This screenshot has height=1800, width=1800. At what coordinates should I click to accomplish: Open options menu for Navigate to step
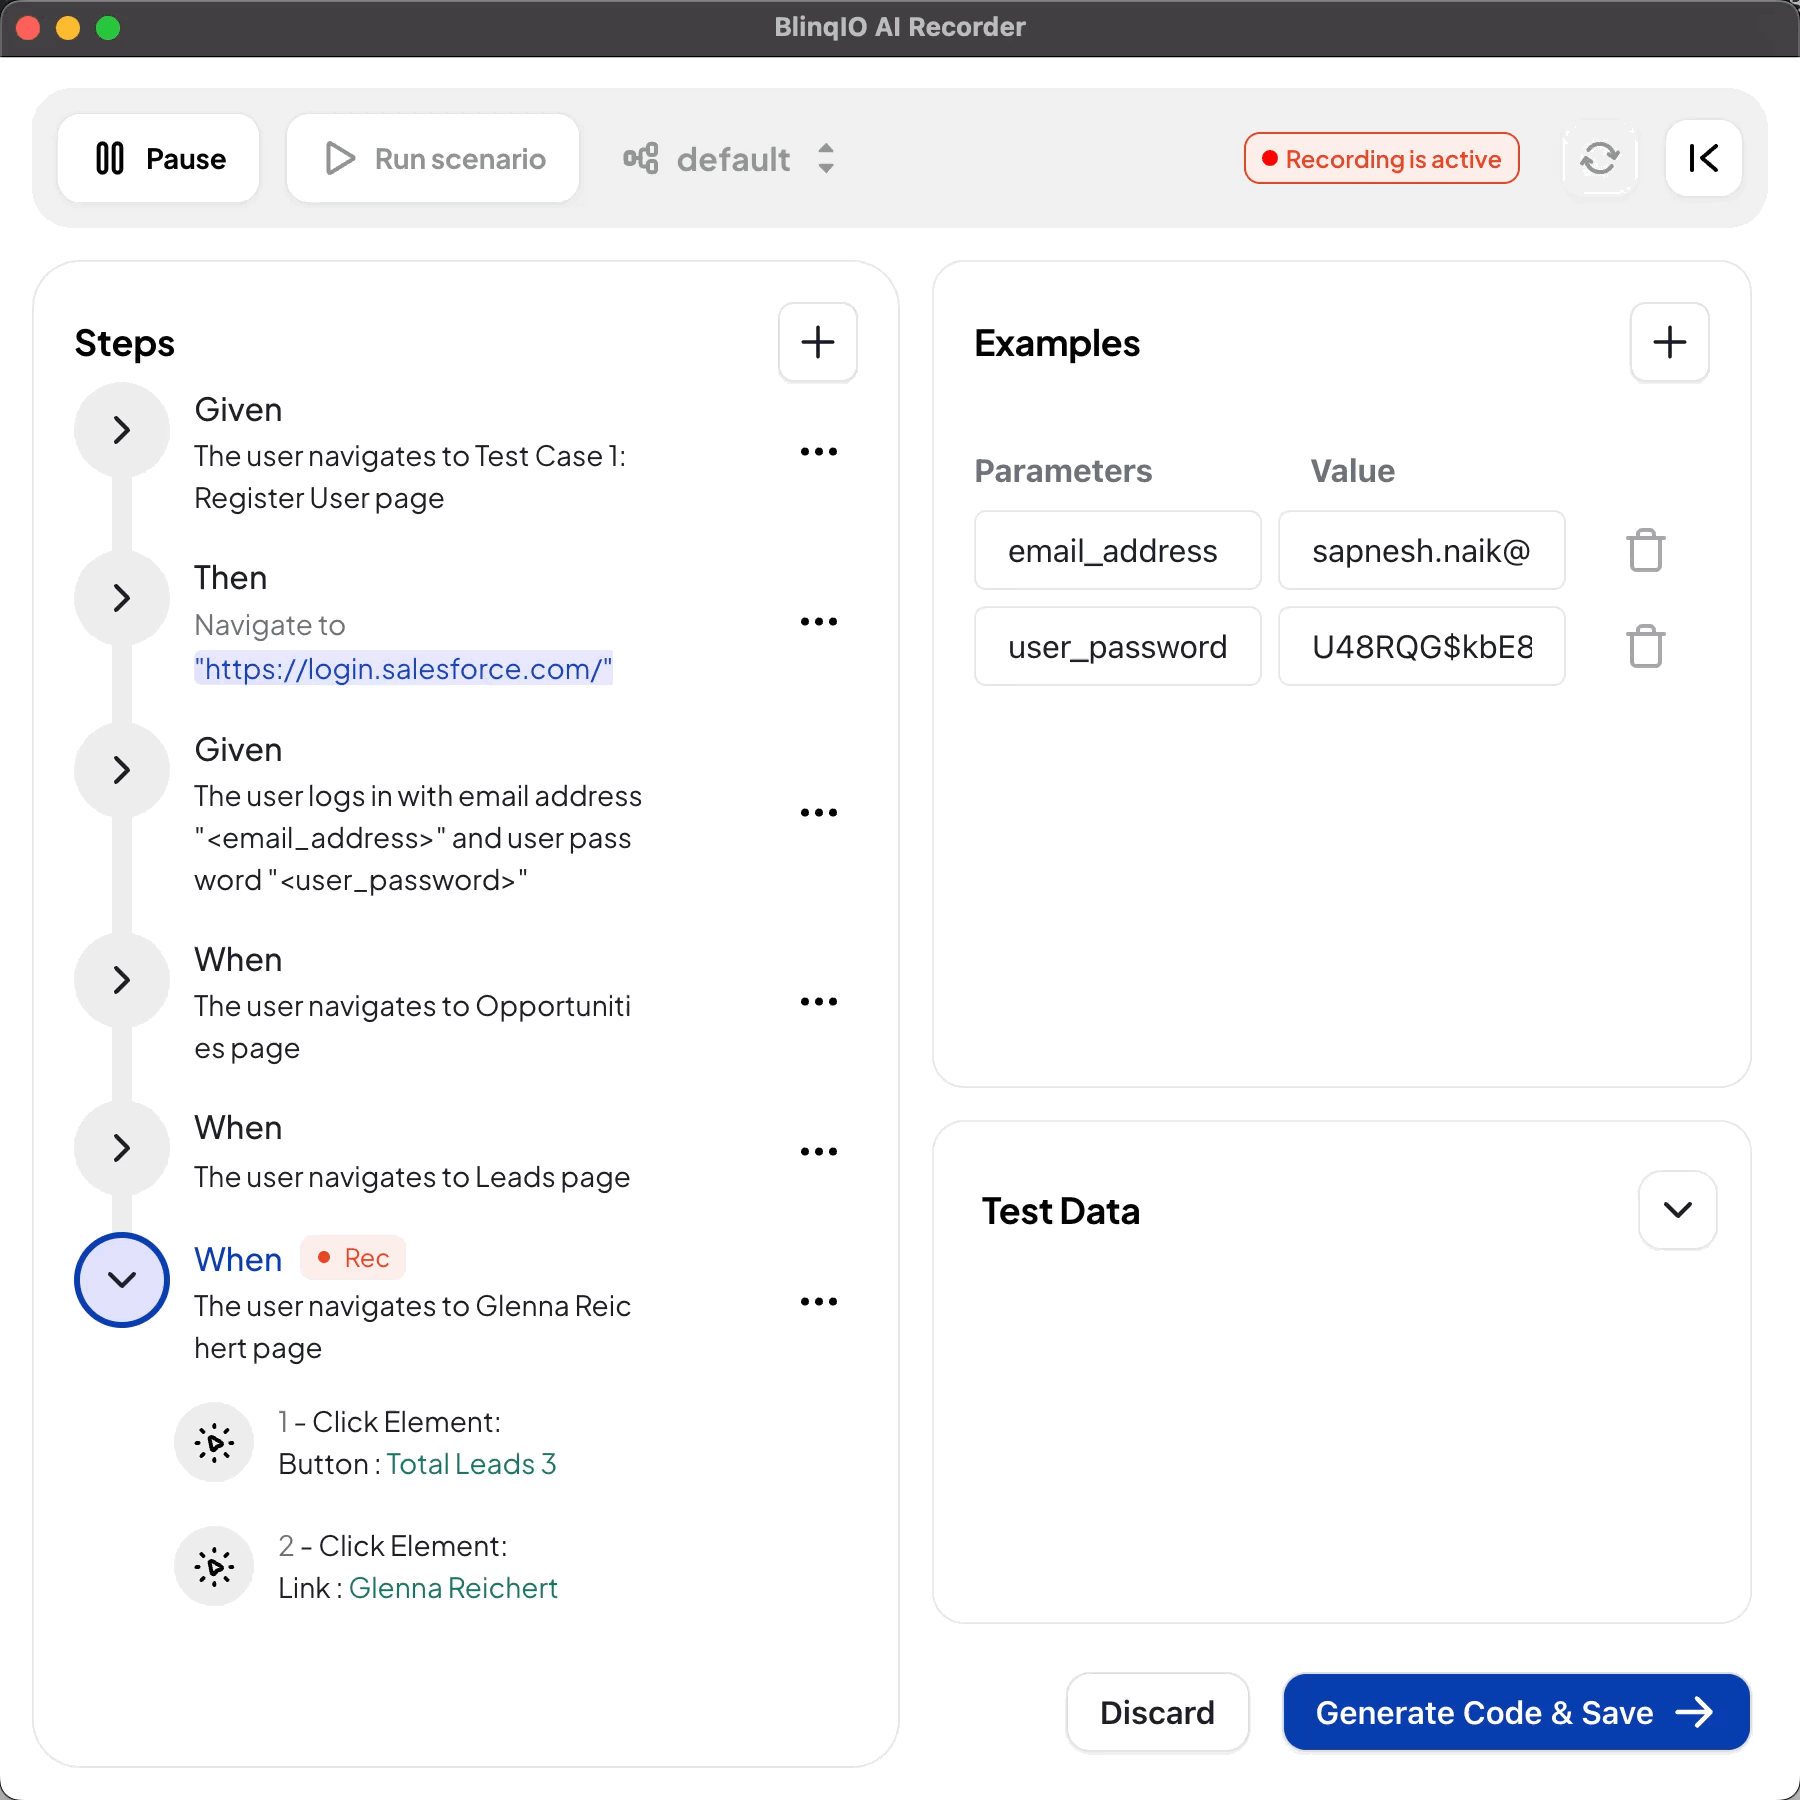819,622
